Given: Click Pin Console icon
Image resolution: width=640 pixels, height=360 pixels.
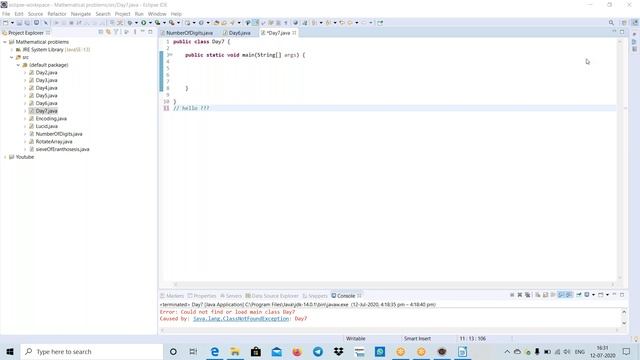Looking at the screenshot, I should 579,295.
